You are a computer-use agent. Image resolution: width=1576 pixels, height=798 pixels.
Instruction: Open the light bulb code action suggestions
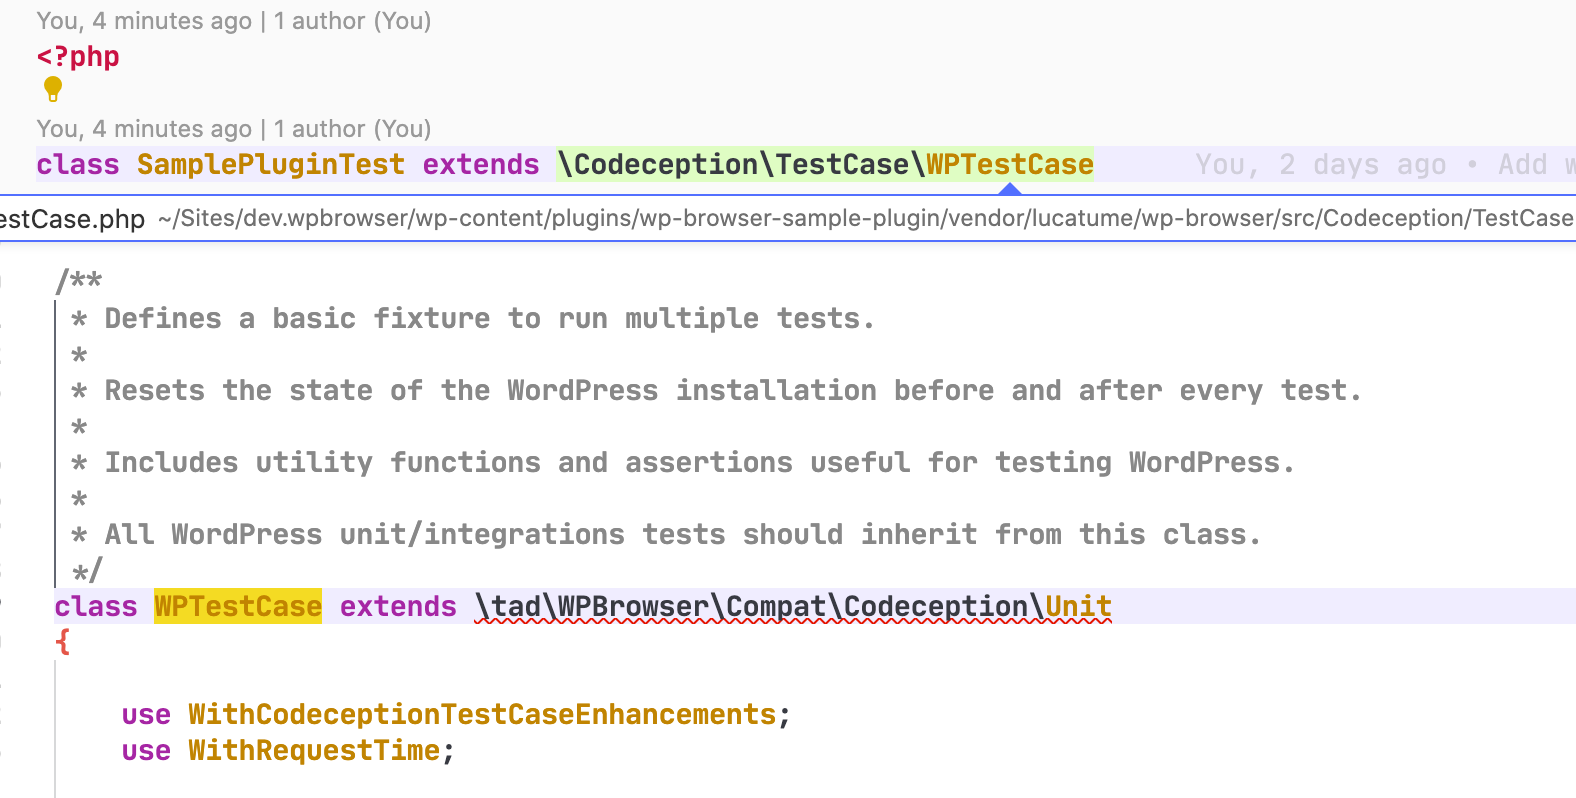pos(52,89)
